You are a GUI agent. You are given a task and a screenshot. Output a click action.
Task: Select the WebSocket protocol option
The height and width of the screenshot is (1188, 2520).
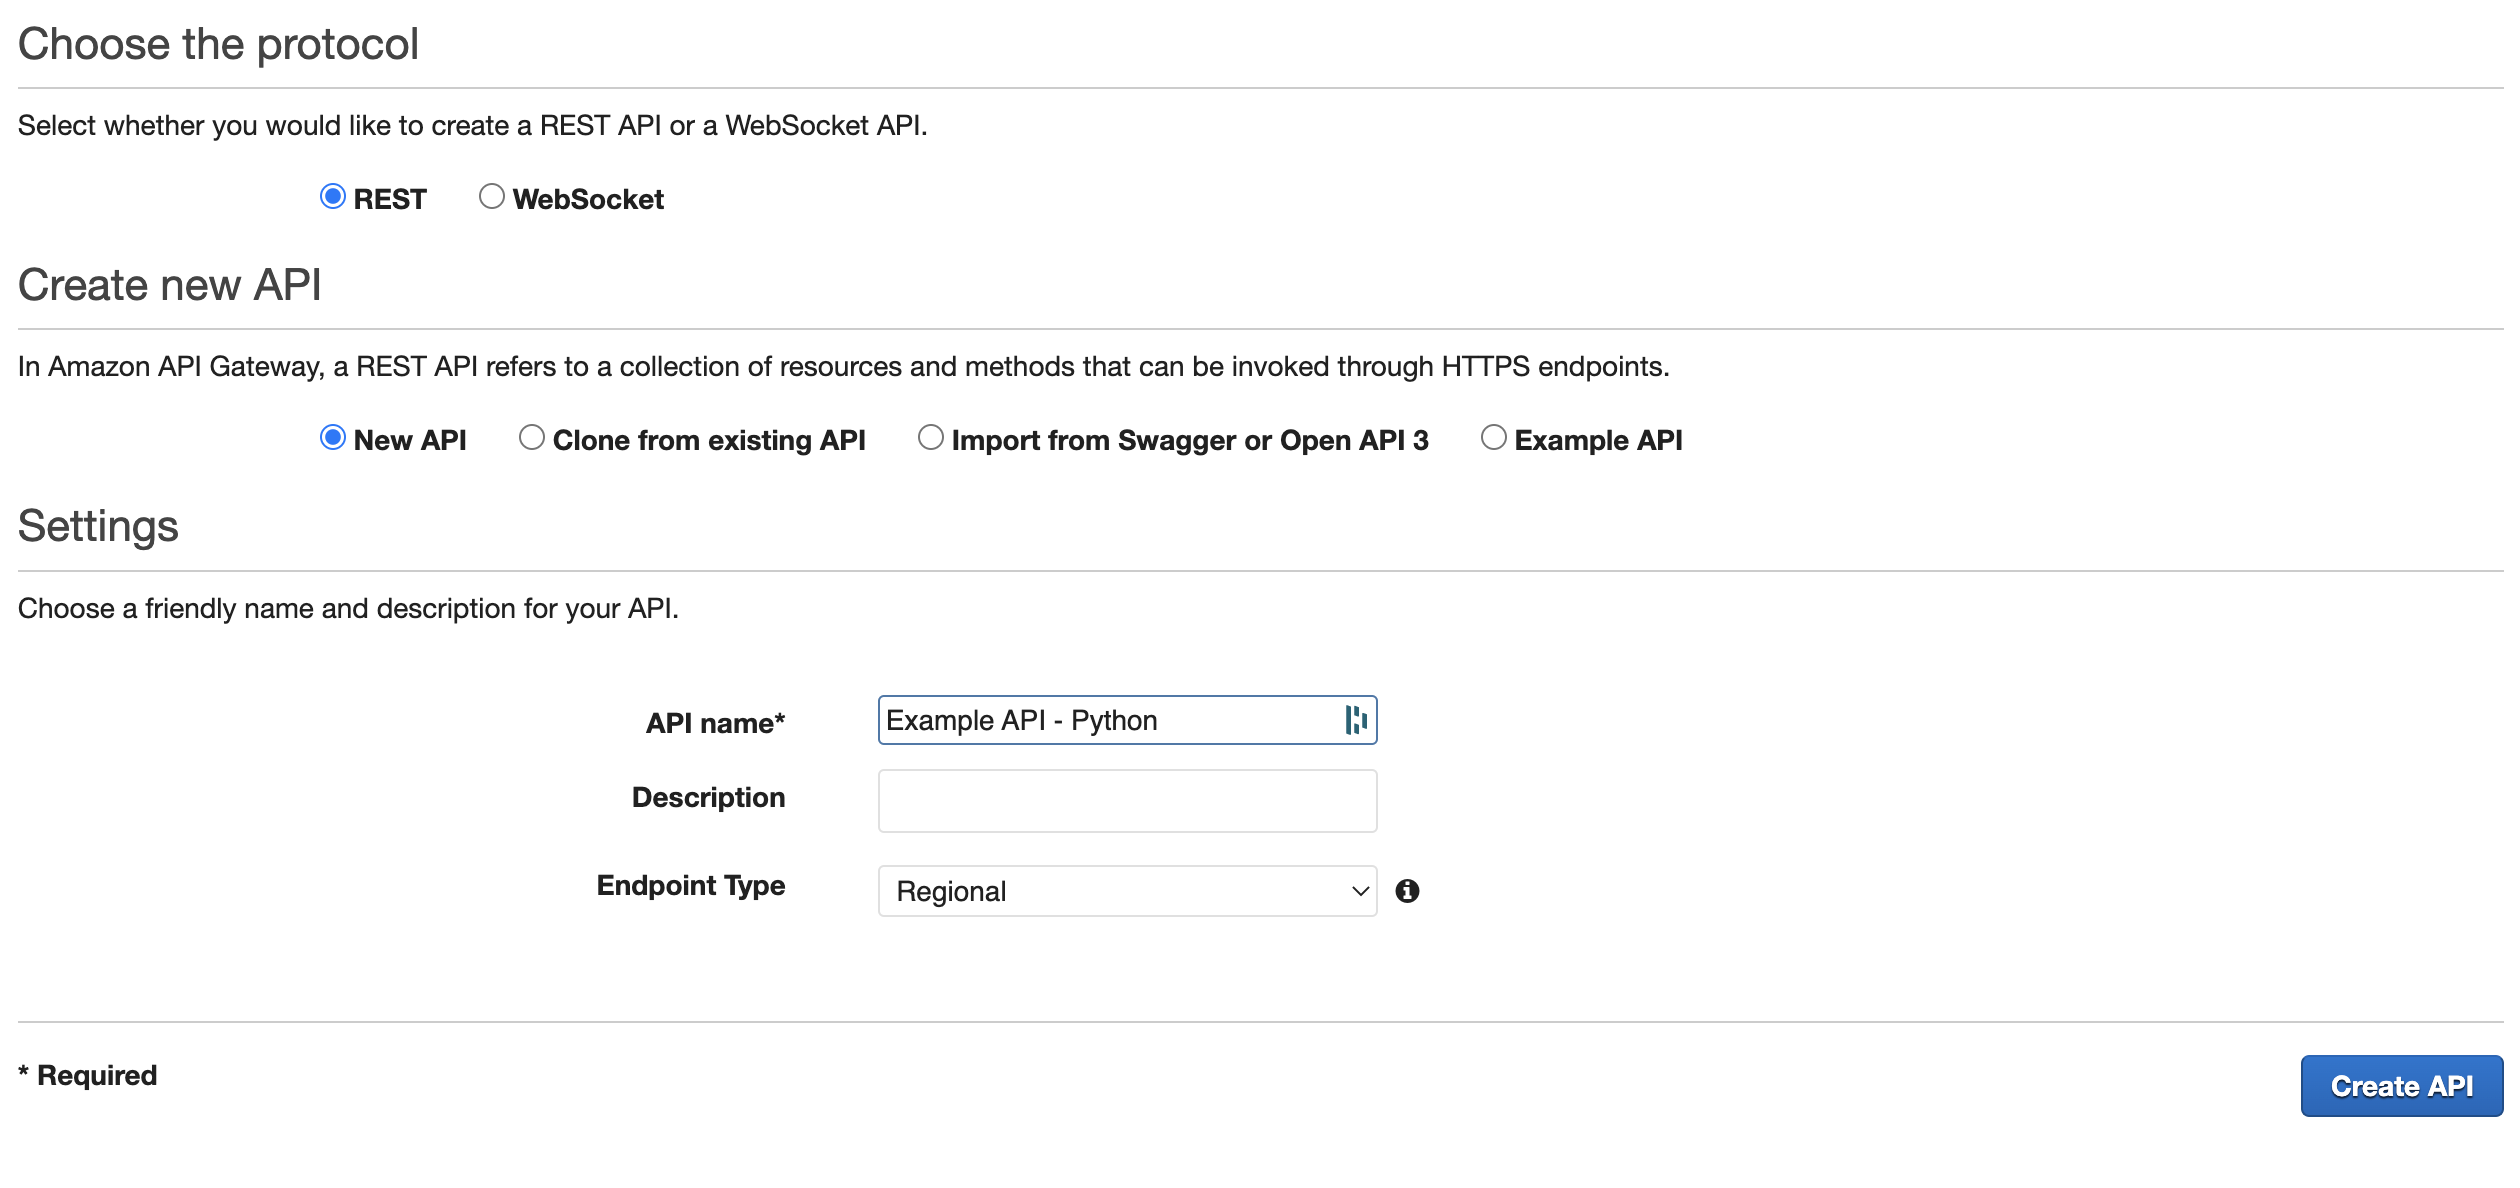click(x=491, y=196)
